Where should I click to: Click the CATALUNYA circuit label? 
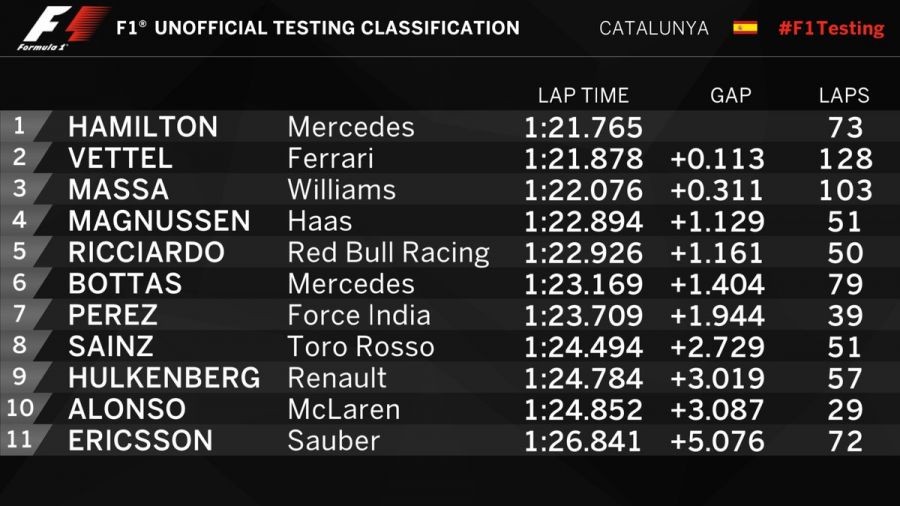[x=653, y=28]
